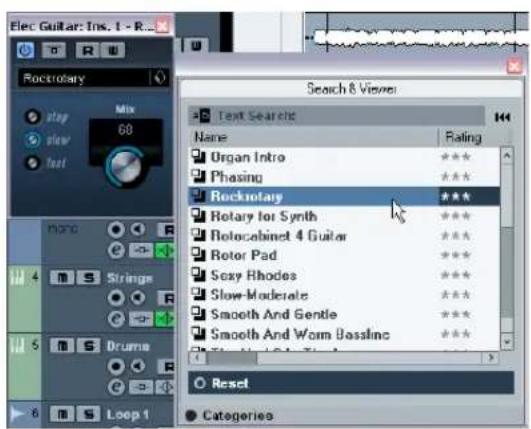
Task: Open channel settings (e) for mono track
Action: tap(116, 251)
